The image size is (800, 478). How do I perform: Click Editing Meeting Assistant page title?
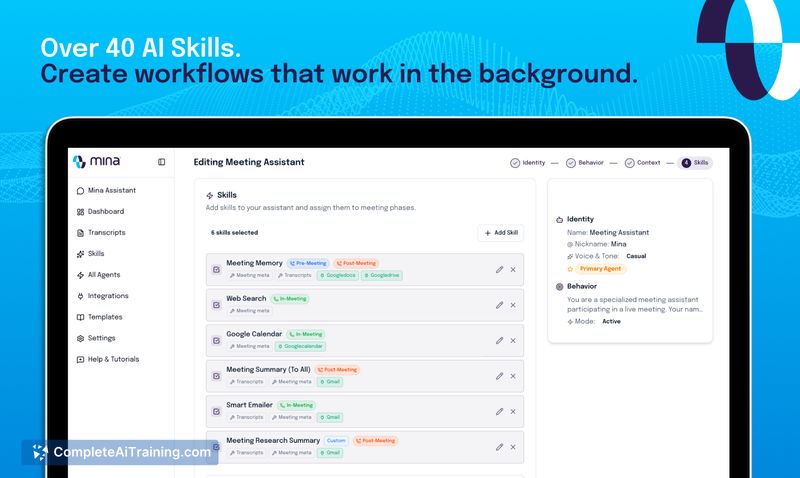[x=248, y=162]
